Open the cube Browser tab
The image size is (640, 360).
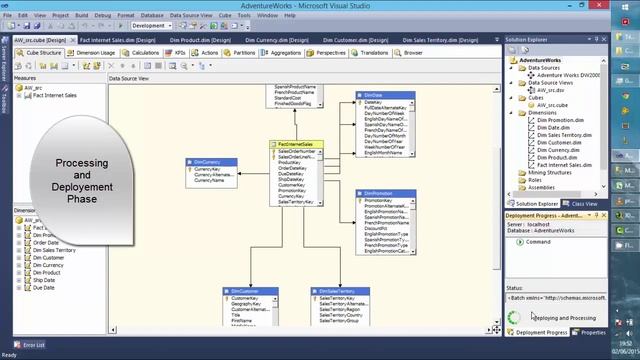coord(409,53)
